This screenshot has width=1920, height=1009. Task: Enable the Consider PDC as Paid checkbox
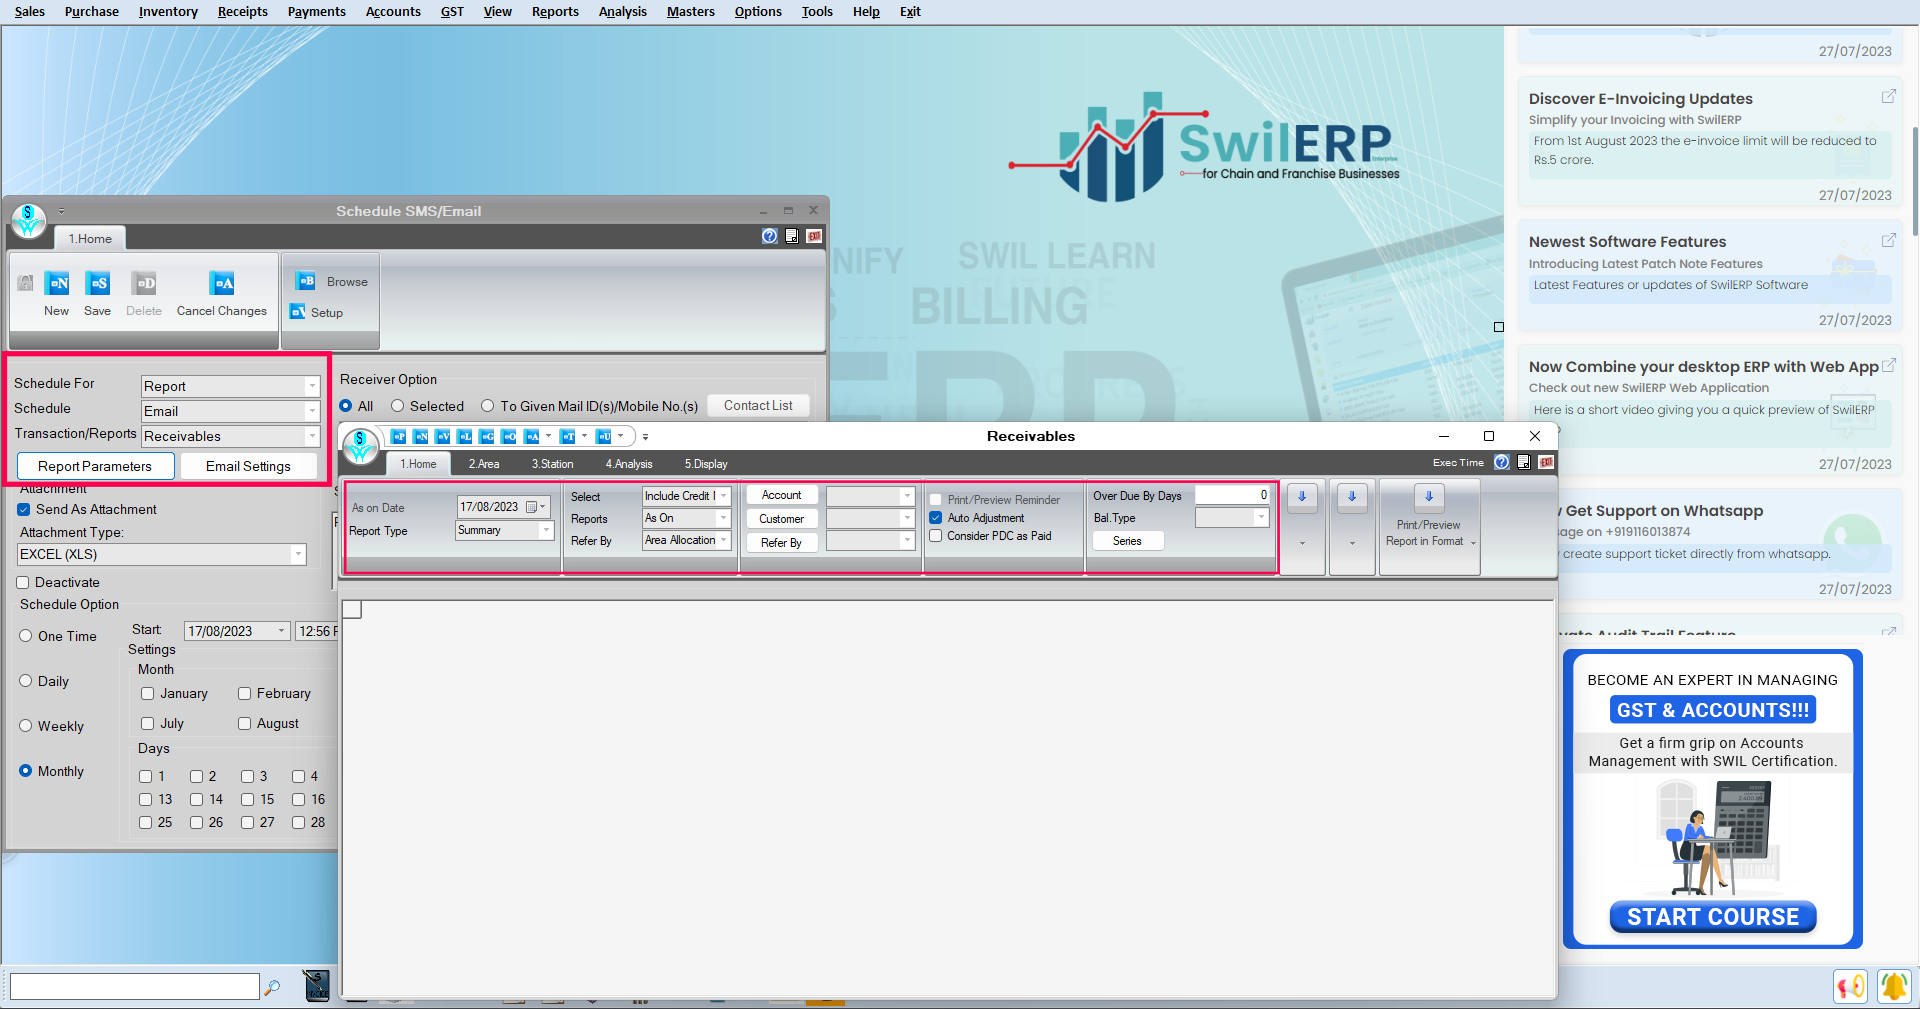coord(936,536)
